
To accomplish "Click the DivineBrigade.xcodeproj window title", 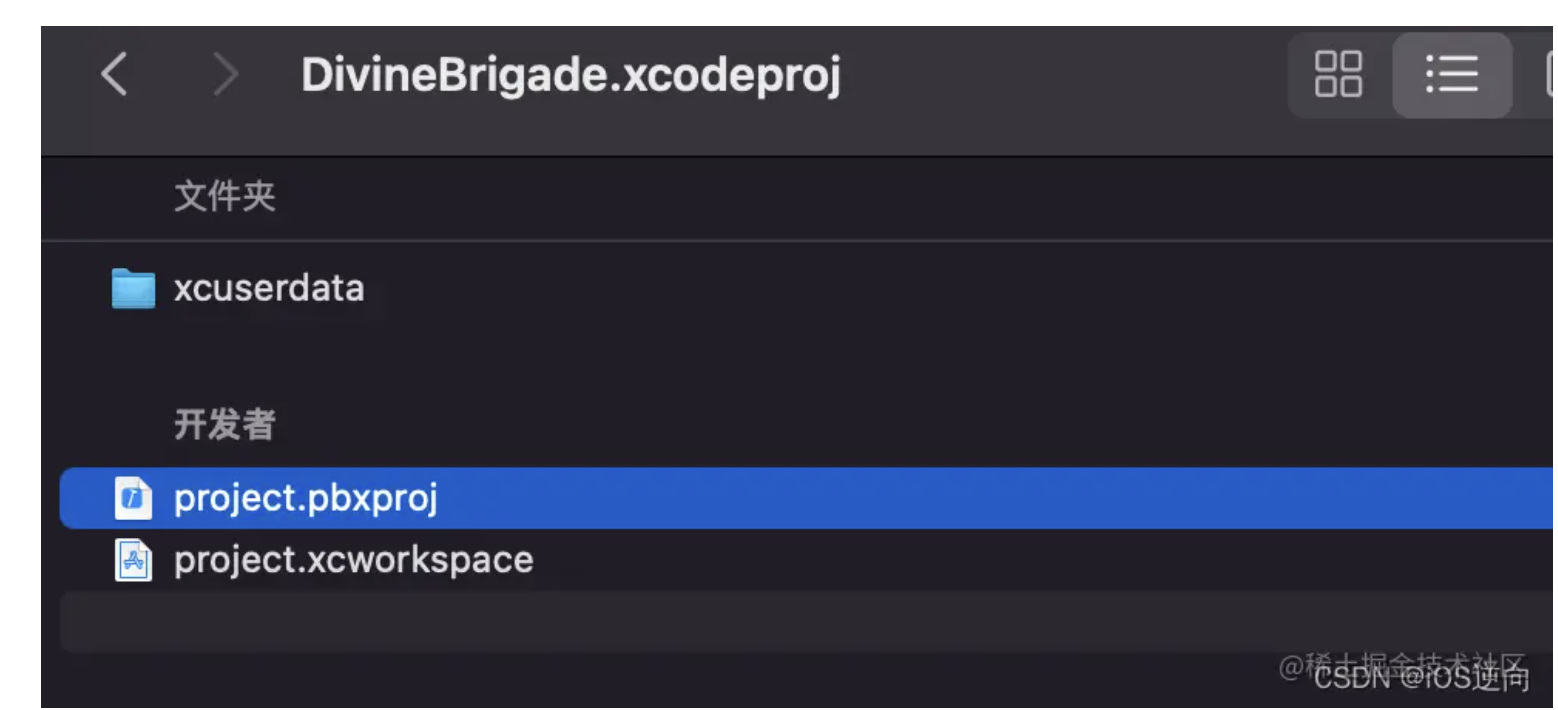I will [571, 75].
